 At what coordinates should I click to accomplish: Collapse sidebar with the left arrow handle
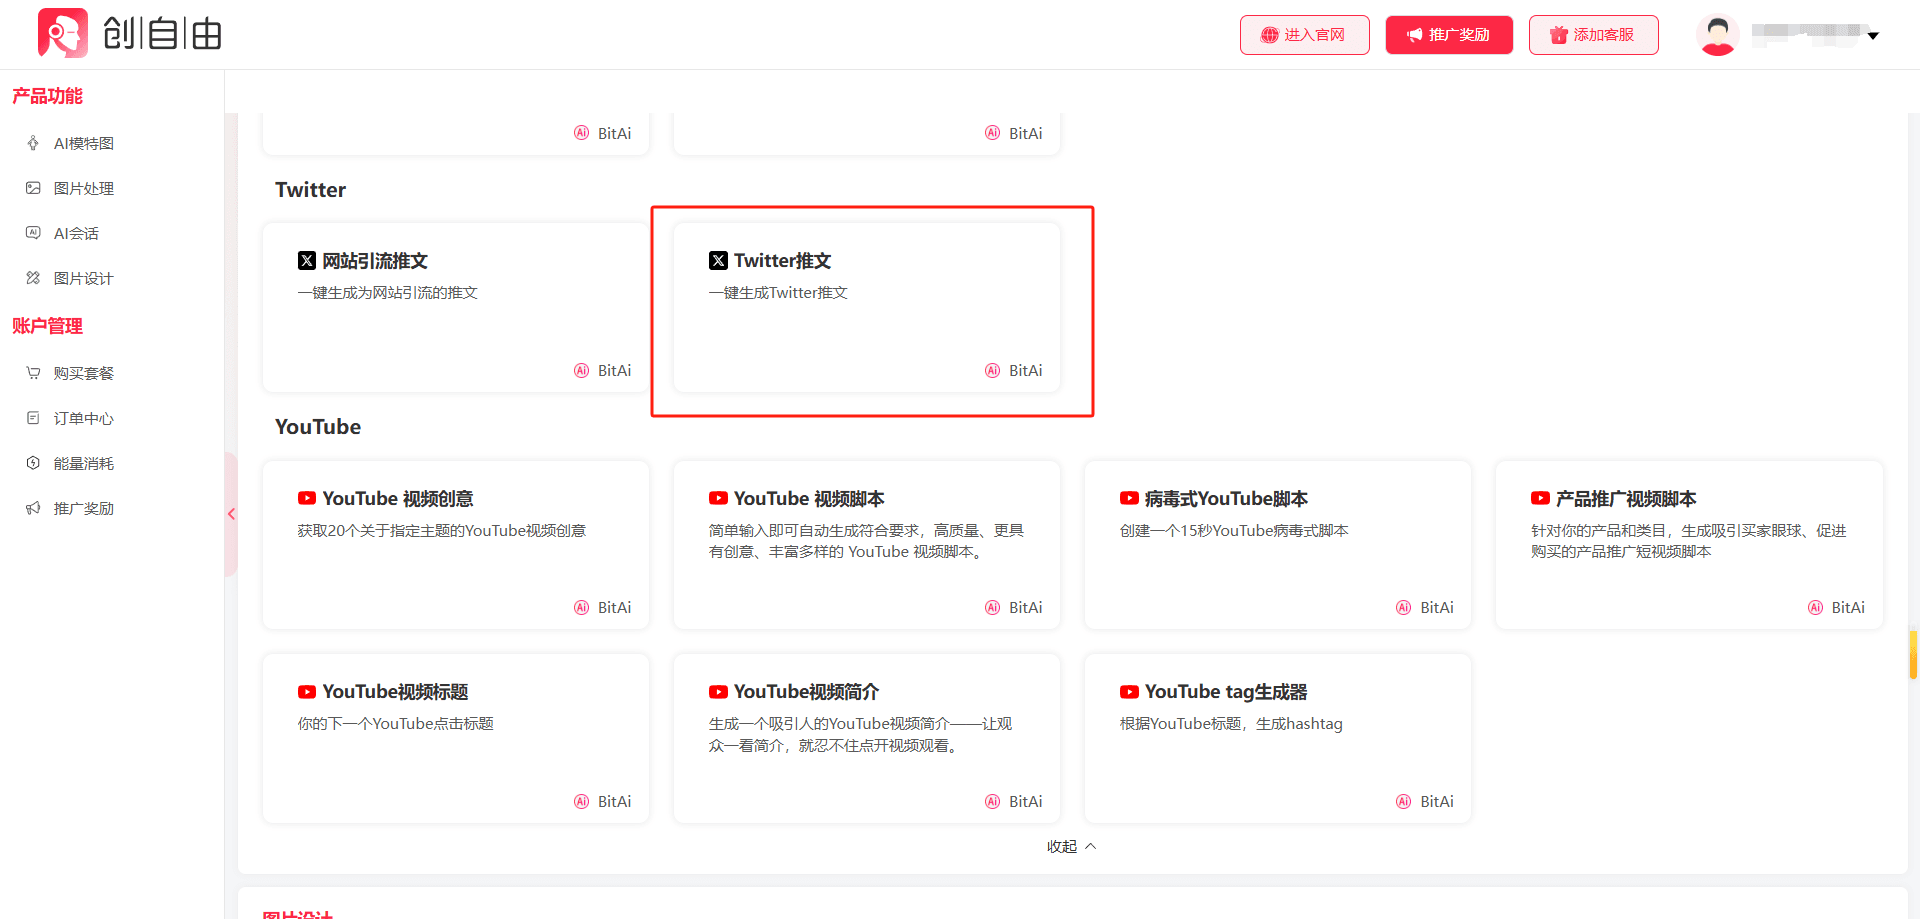(231, 514)
